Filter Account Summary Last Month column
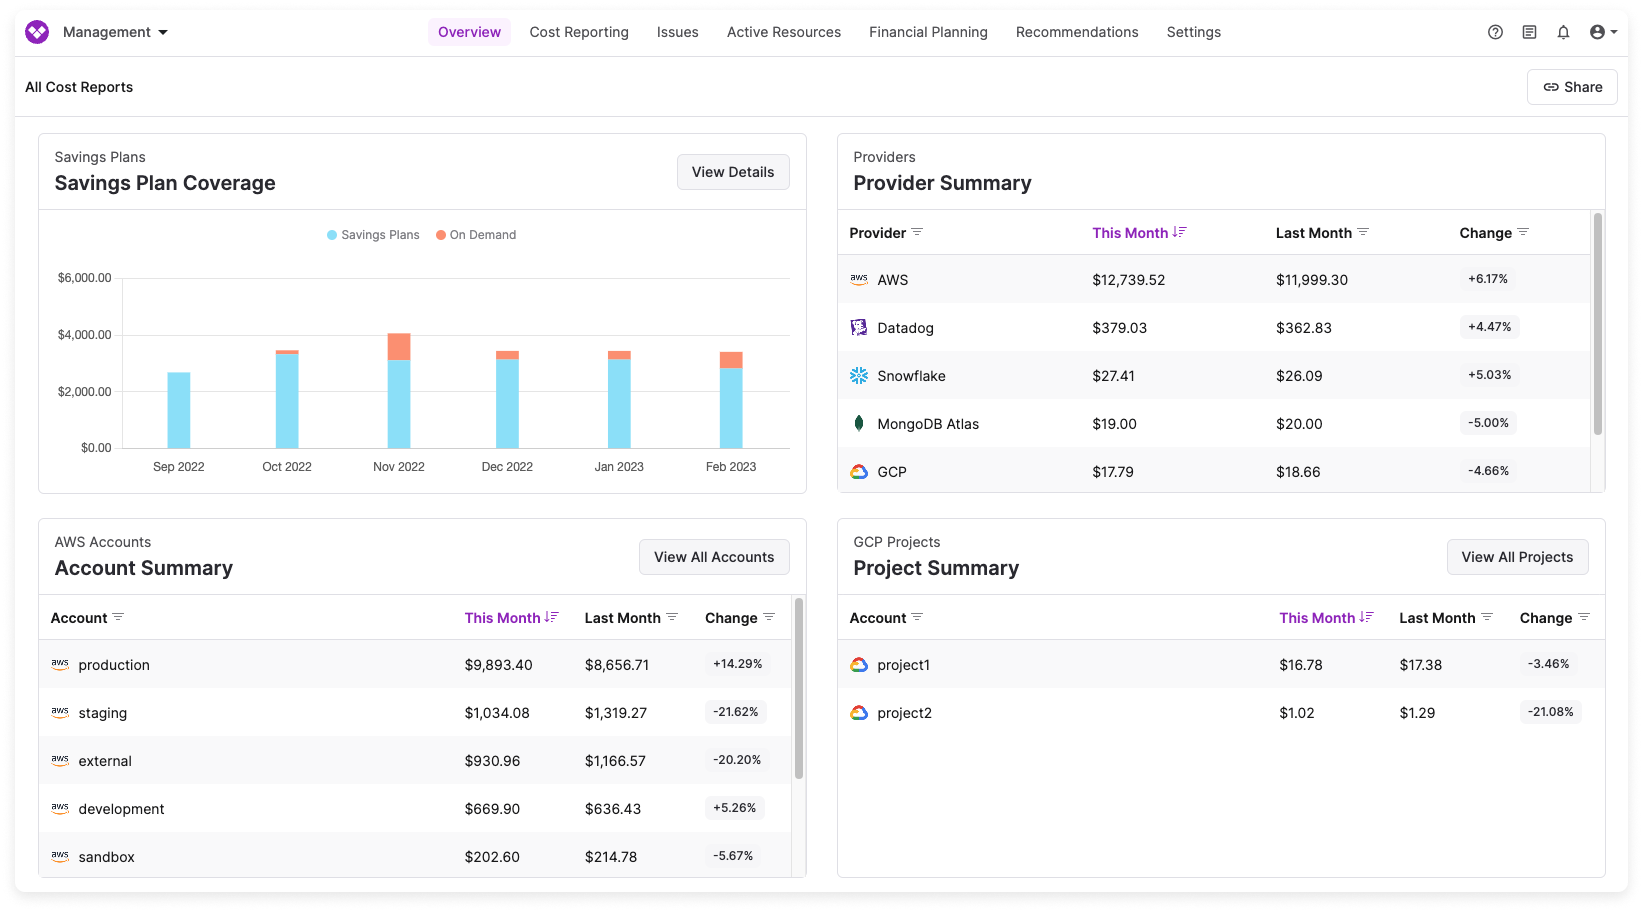 672,617
